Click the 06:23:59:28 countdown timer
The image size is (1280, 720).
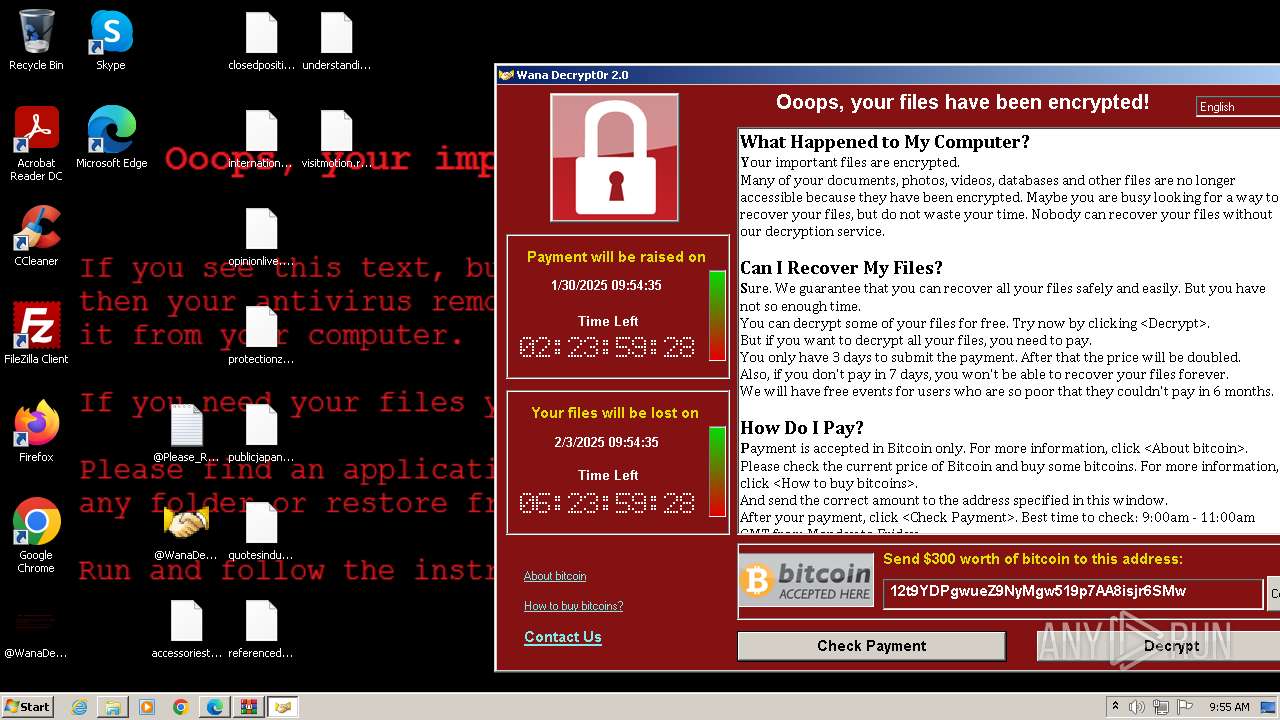click(607, 503)
